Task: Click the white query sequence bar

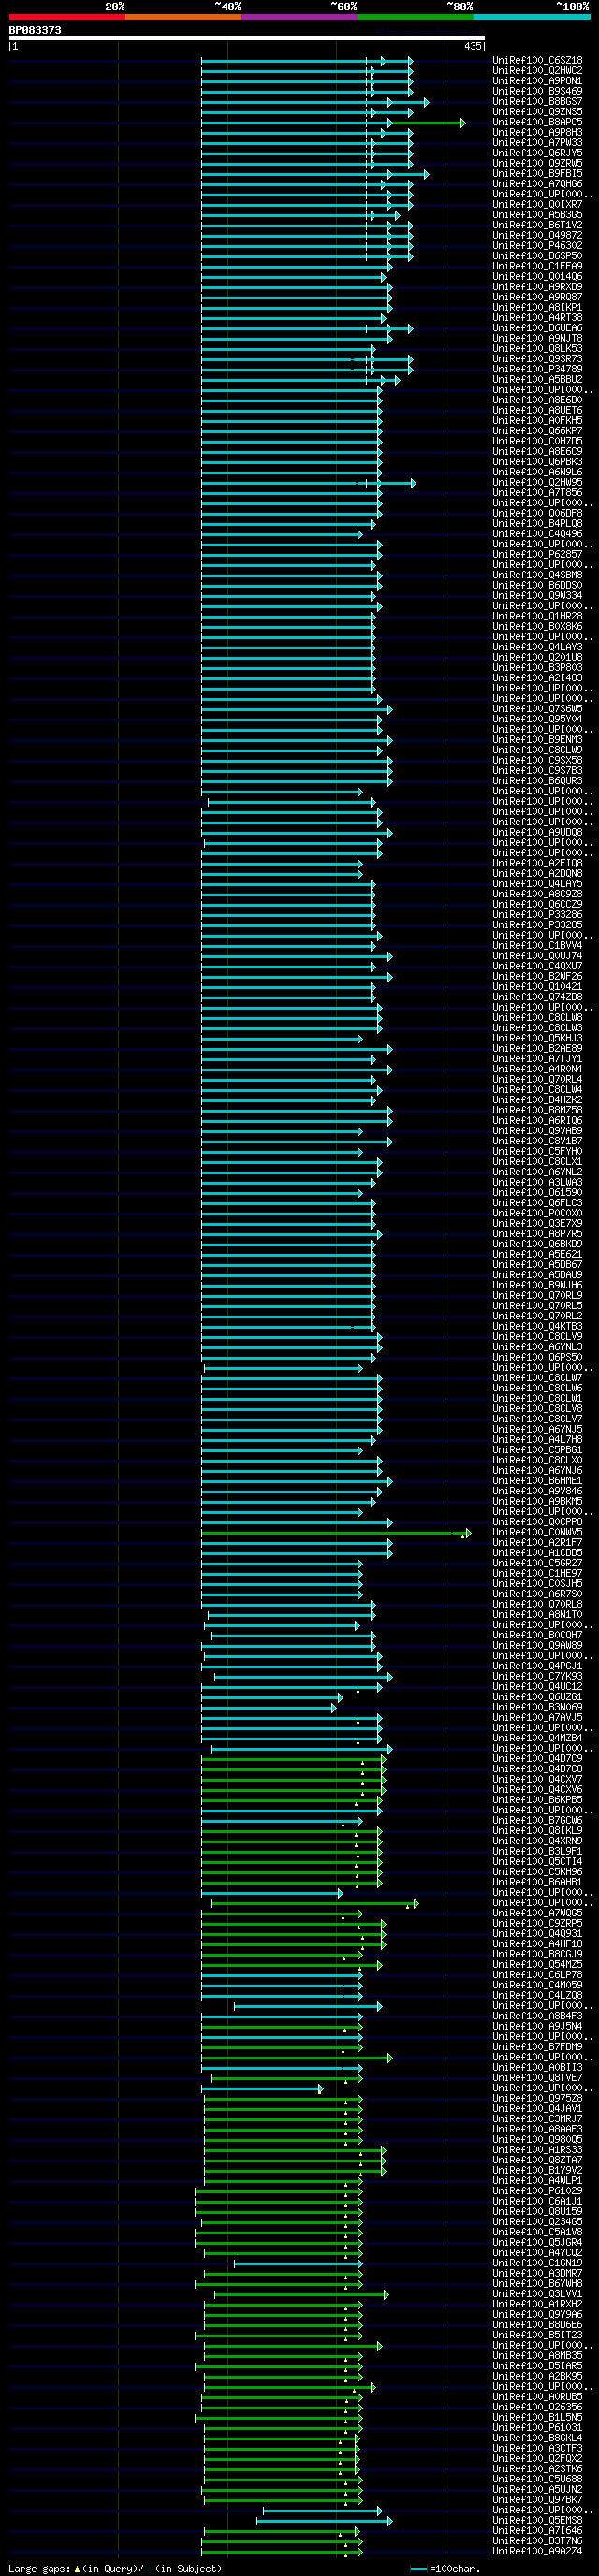Action: 247,39
